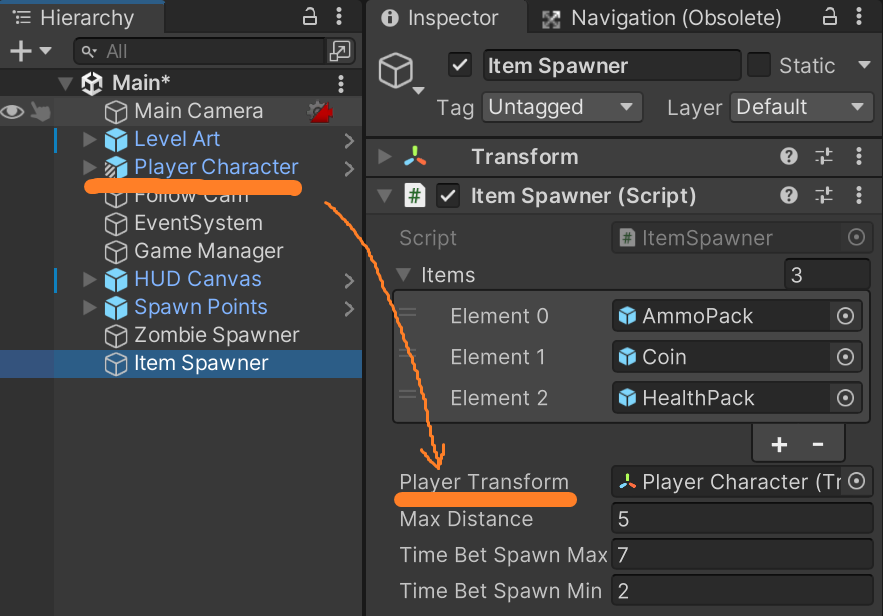883x616 pixels.
Task: Open the scene search window icon beside Hierarchy search
Action: [340, 51]
